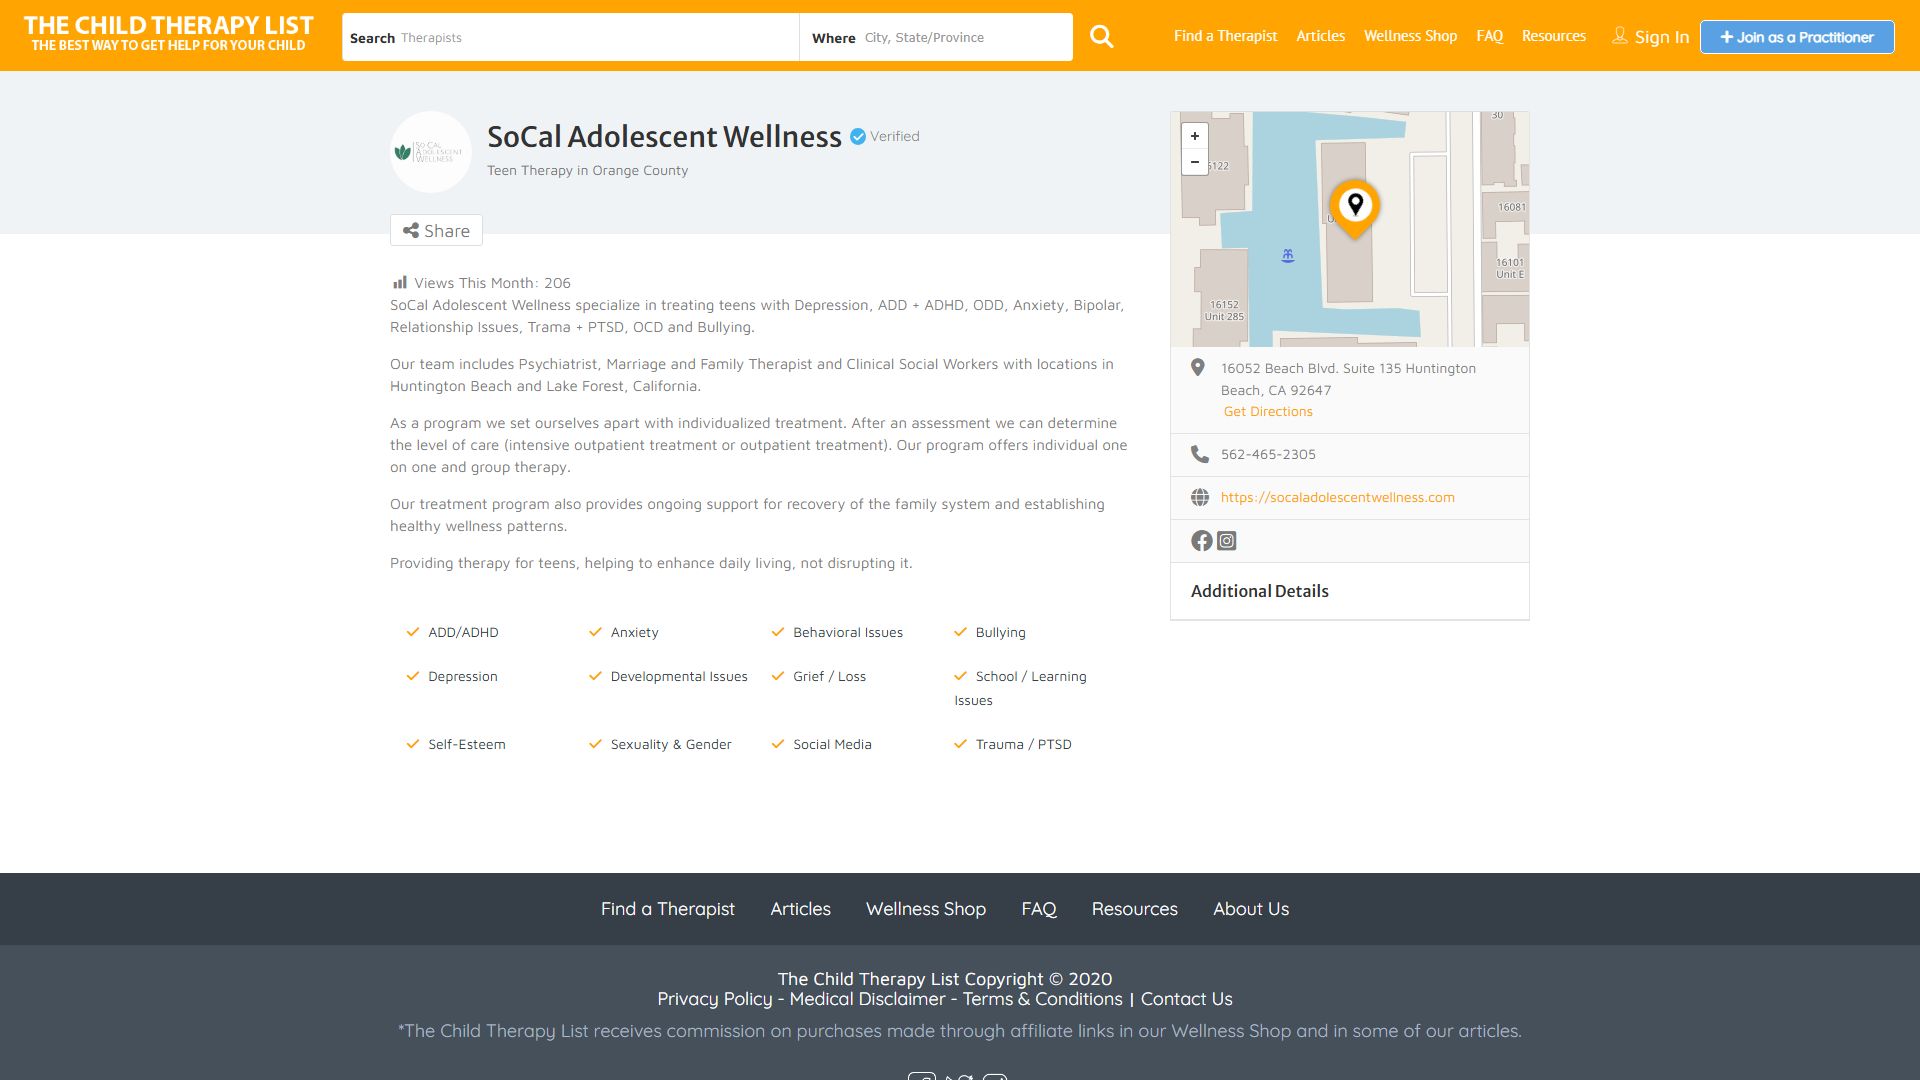Open Resources in top navigation
The height and width of the screenshot is (1080, 1920).
(1553, 36)
